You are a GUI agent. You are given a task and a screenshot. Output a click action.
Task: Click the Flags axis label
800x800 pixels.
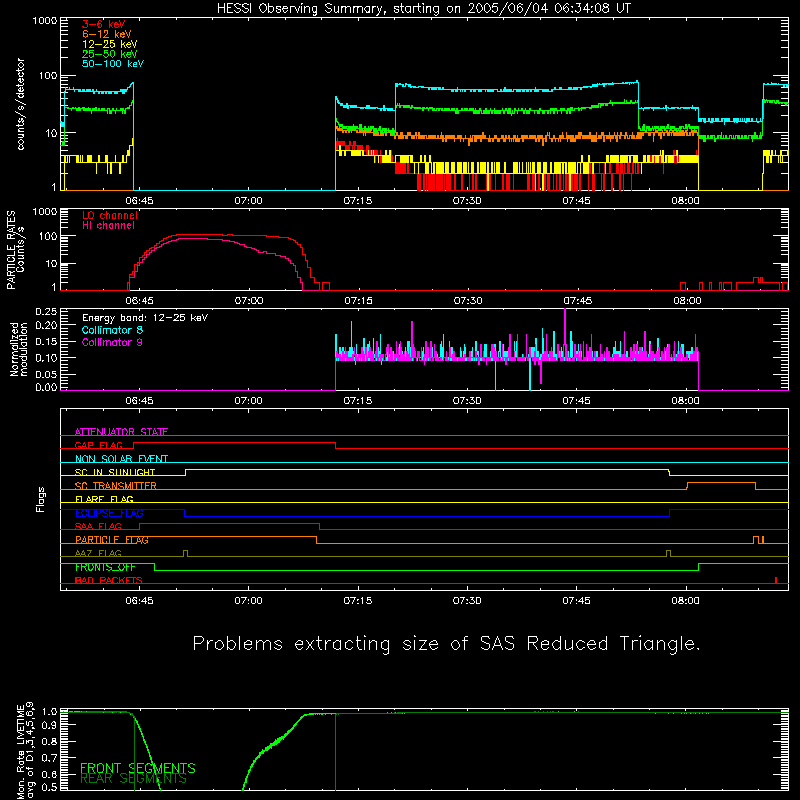coord(41,500)
